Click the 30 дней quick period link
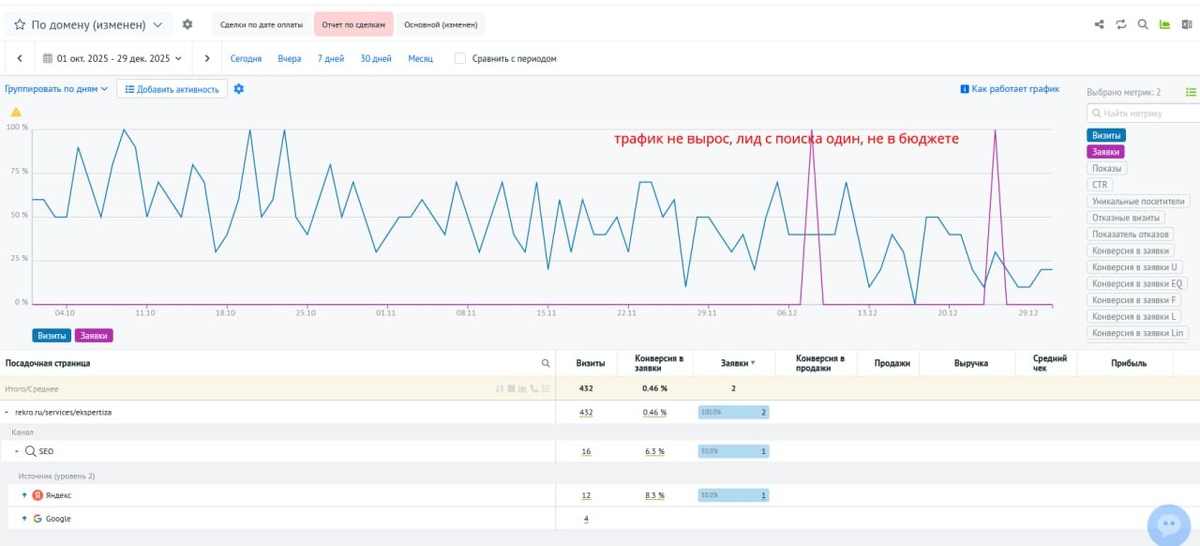1200x546 pixels. click(x=375, y=58)
